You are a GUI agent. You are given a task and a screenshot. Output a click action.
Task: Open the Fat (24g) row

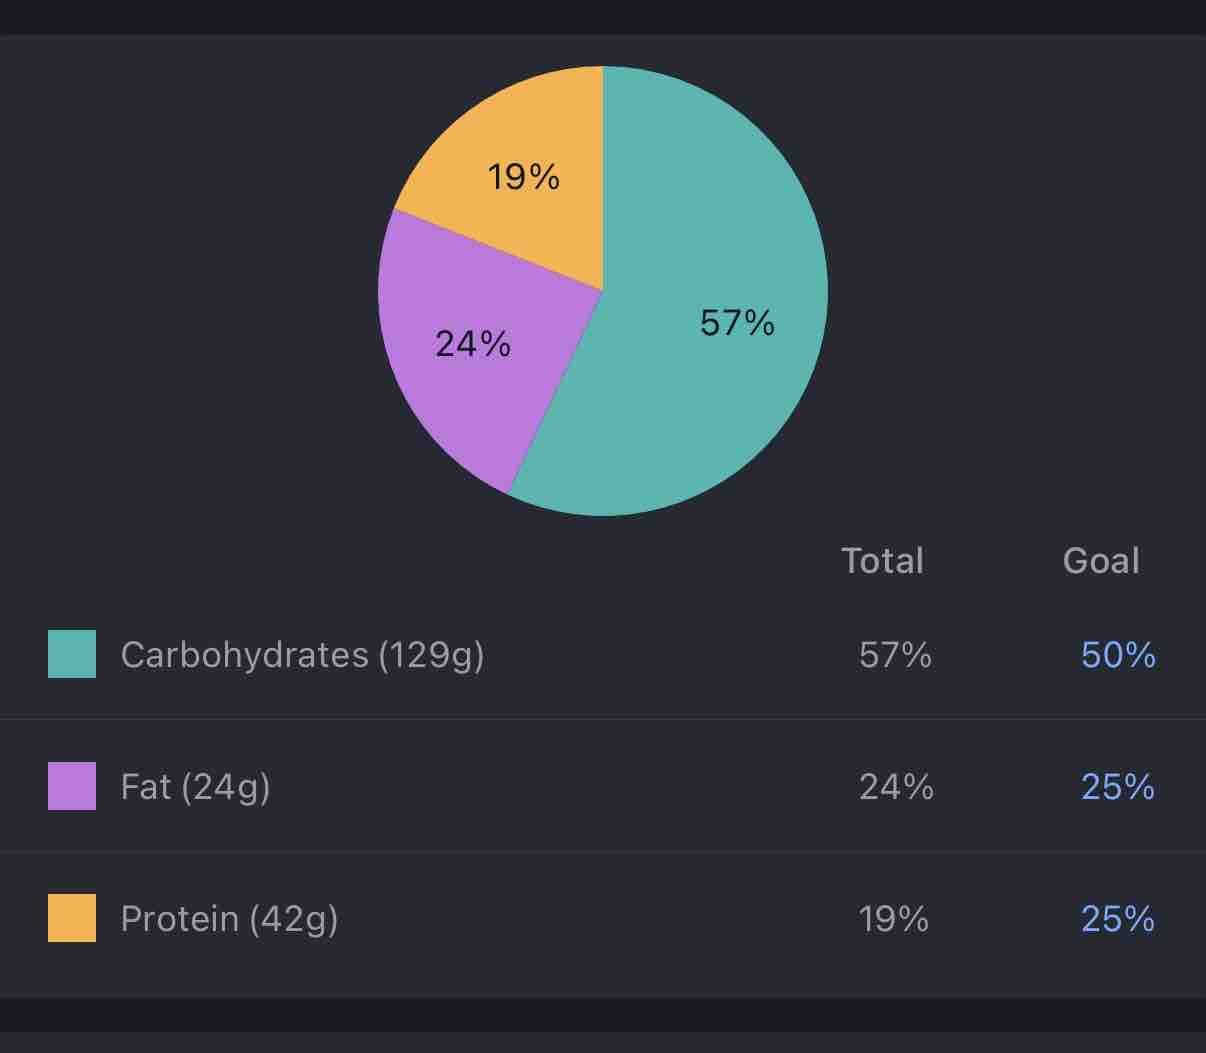(196, 787)
